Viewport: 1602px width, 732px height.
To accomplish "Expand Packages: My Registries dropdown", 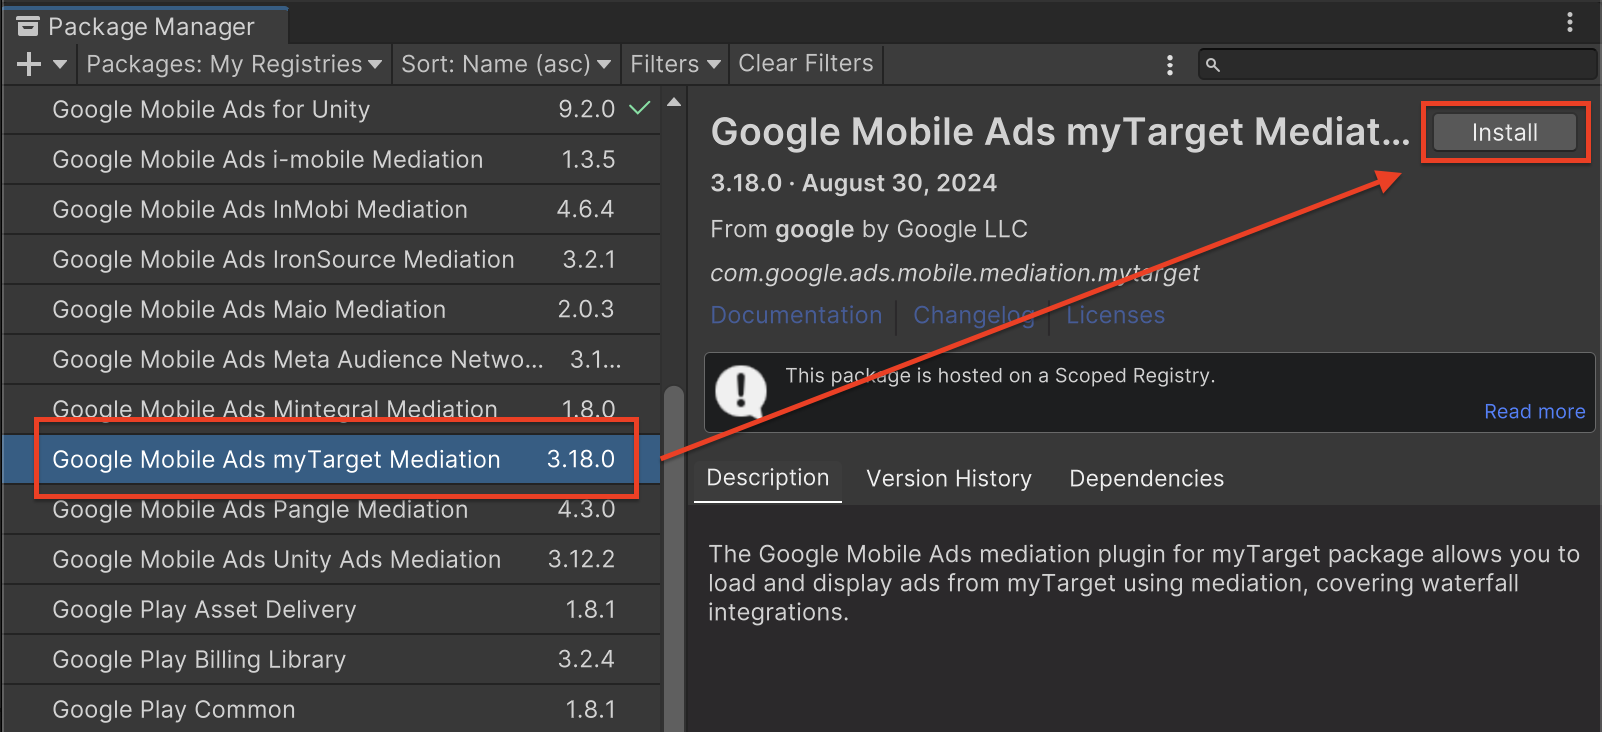I will 234,64.
